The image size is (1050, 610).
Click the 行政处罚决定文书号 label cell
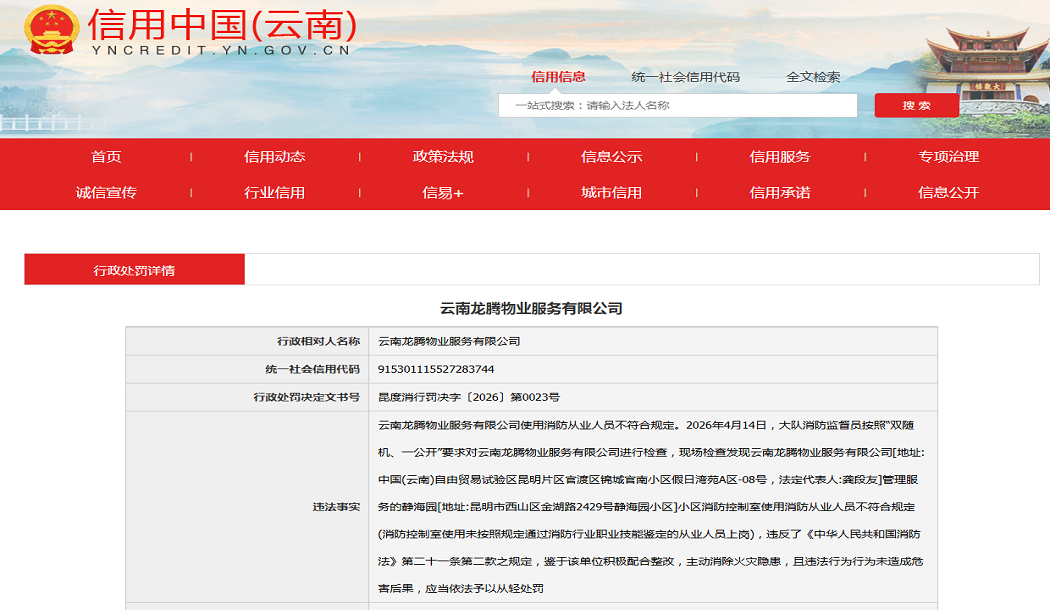(x=247, y=397)
